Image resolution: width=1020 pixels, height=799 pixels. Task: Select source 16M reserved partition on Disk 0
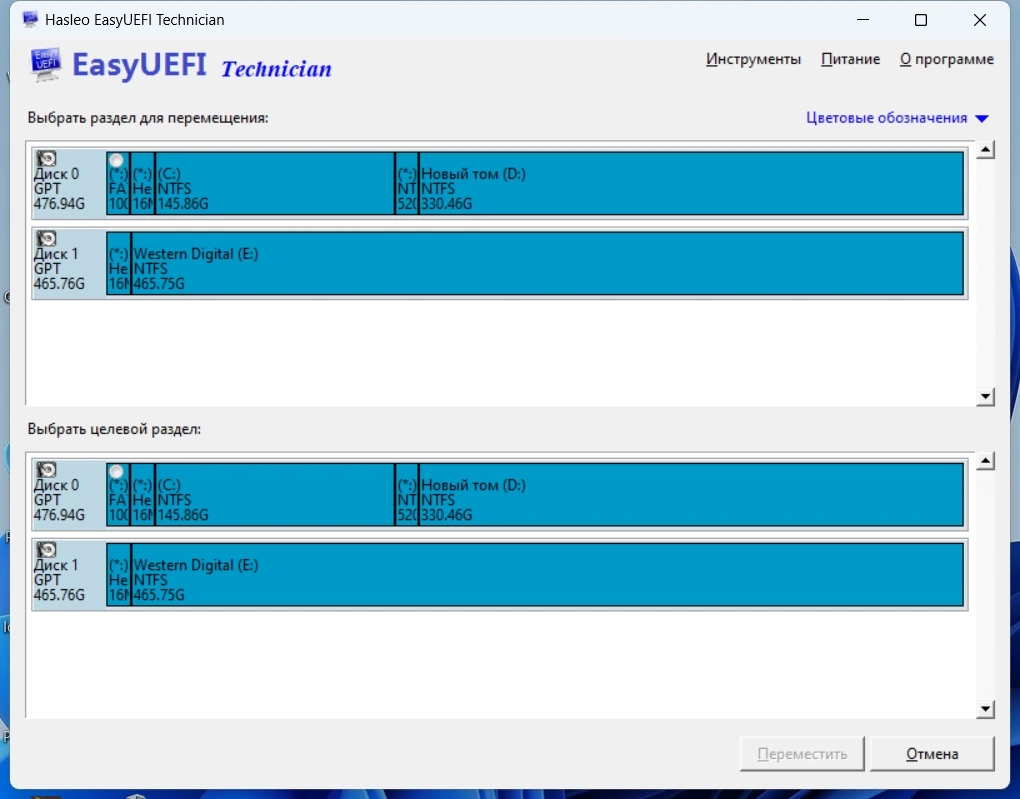tap(142, 183)
